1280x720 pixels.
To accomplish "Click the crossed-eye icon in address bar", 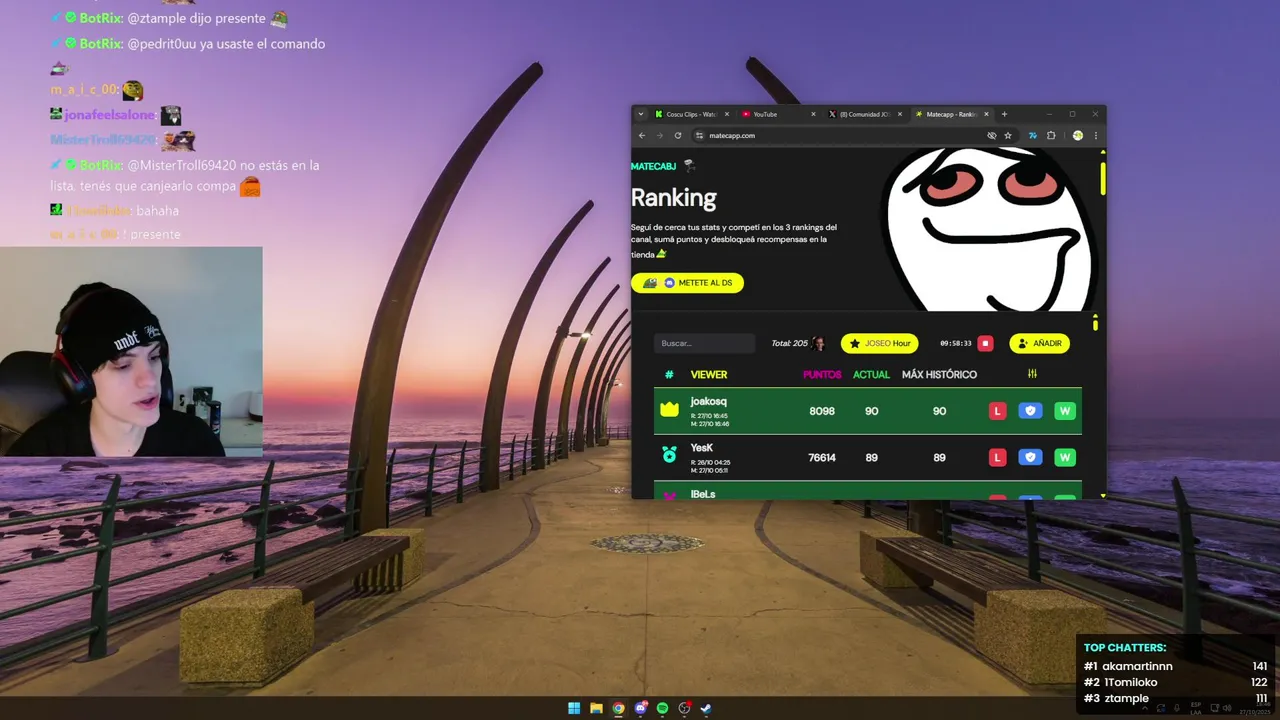I will tap(992, 135).
